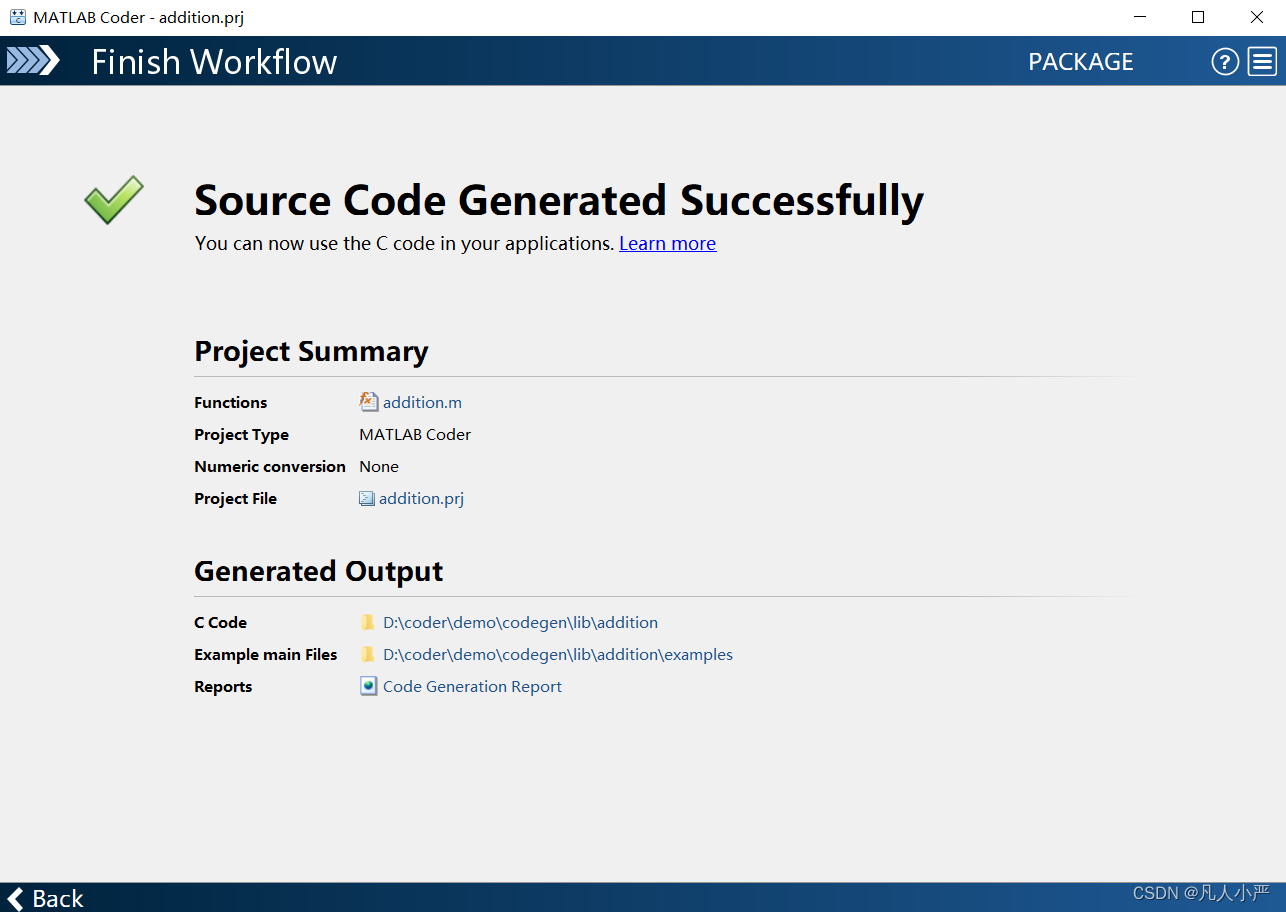Click the C Code label

coord(220,622)
